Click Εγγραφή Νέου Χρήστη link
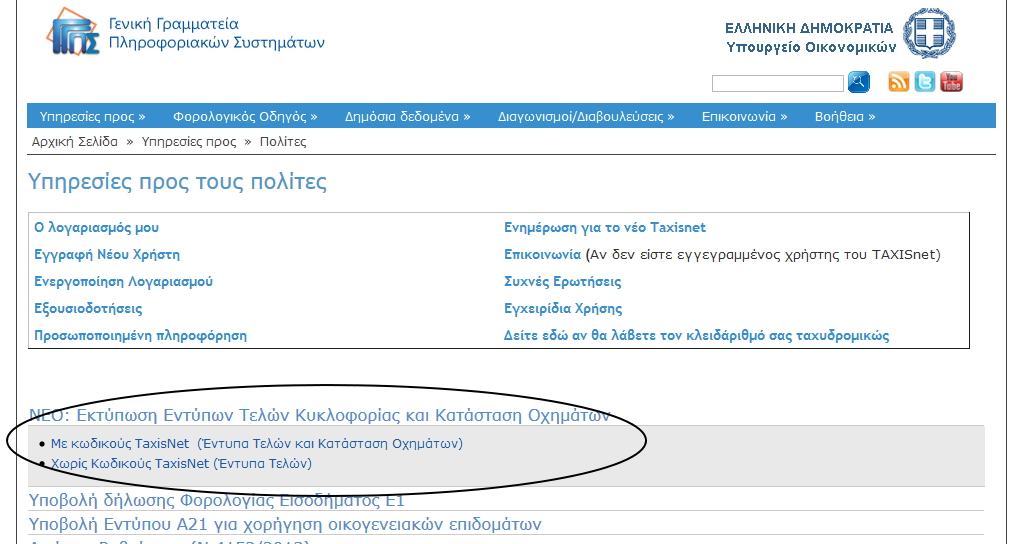Viewport: 1024px width, 544px height. (x=107, y=255)
